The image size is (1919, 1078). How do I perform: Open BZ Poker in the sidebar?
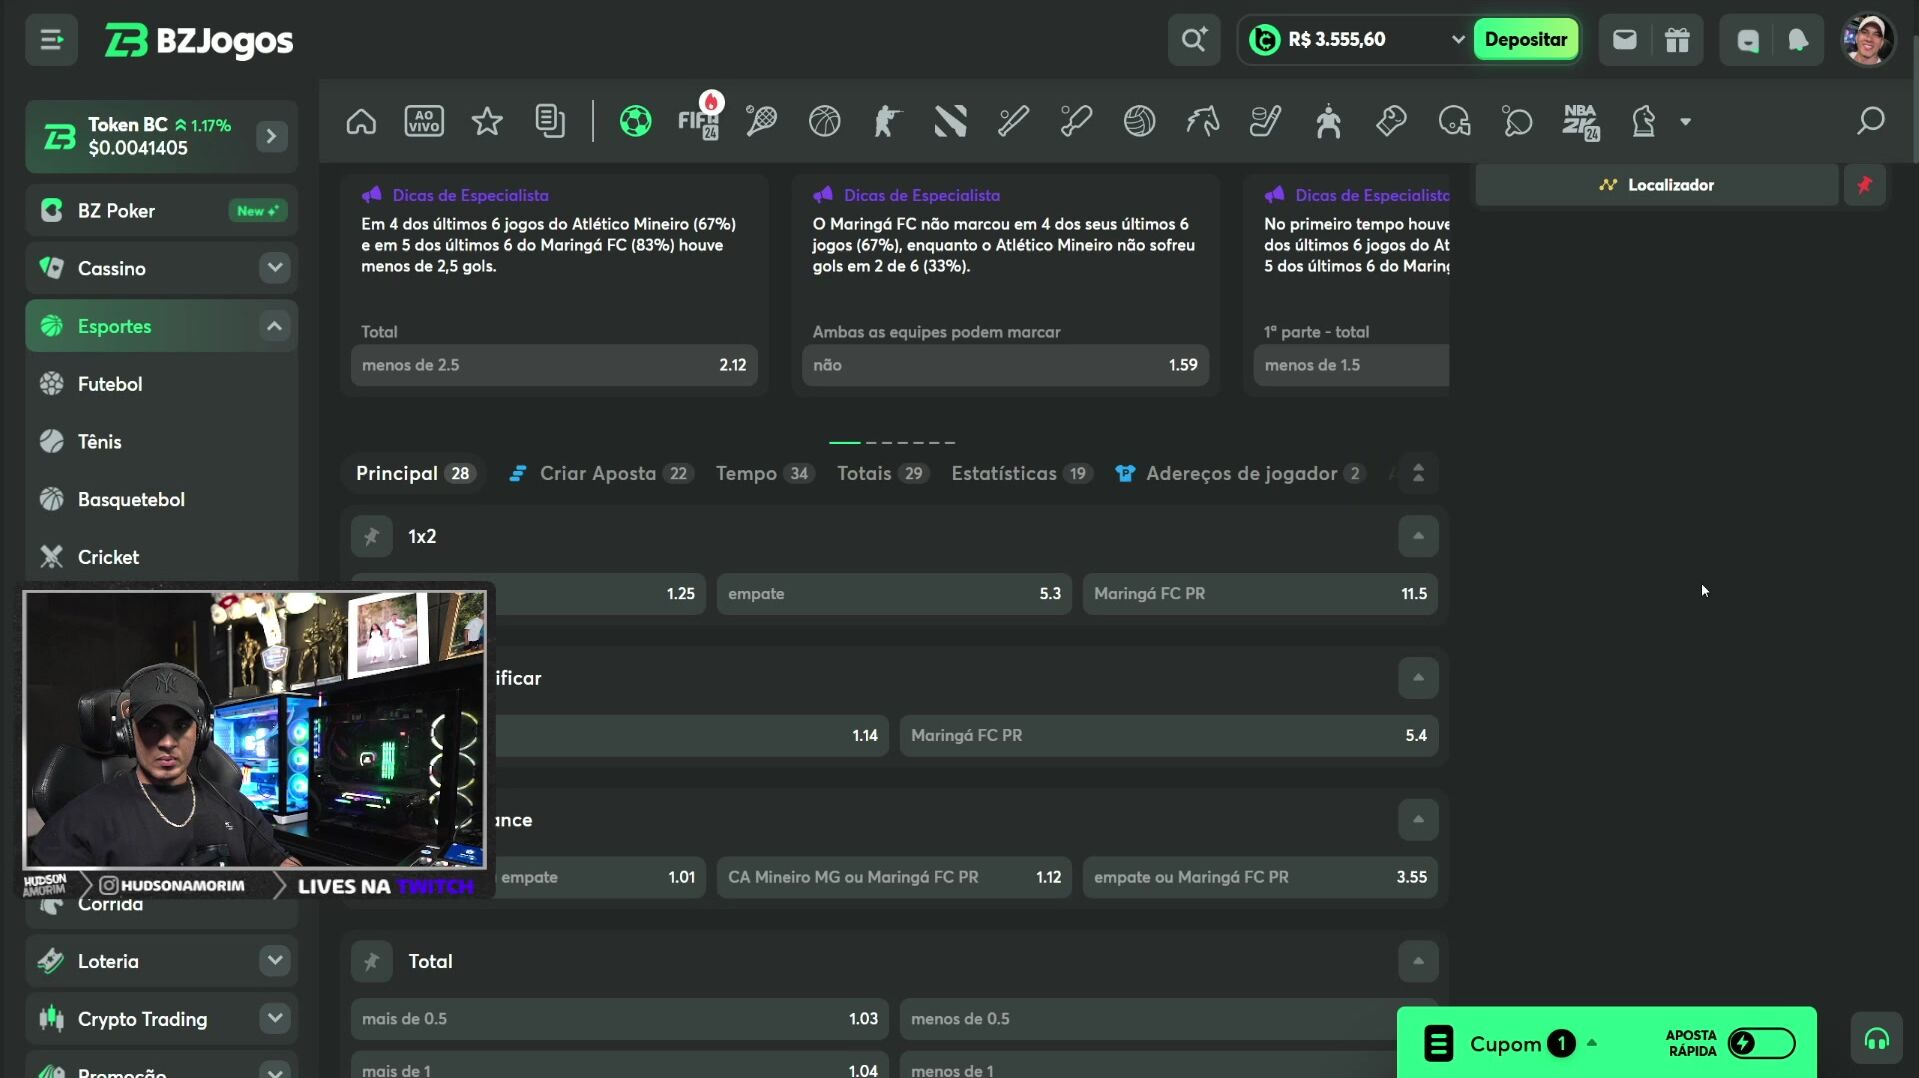(x=161, y=211)
